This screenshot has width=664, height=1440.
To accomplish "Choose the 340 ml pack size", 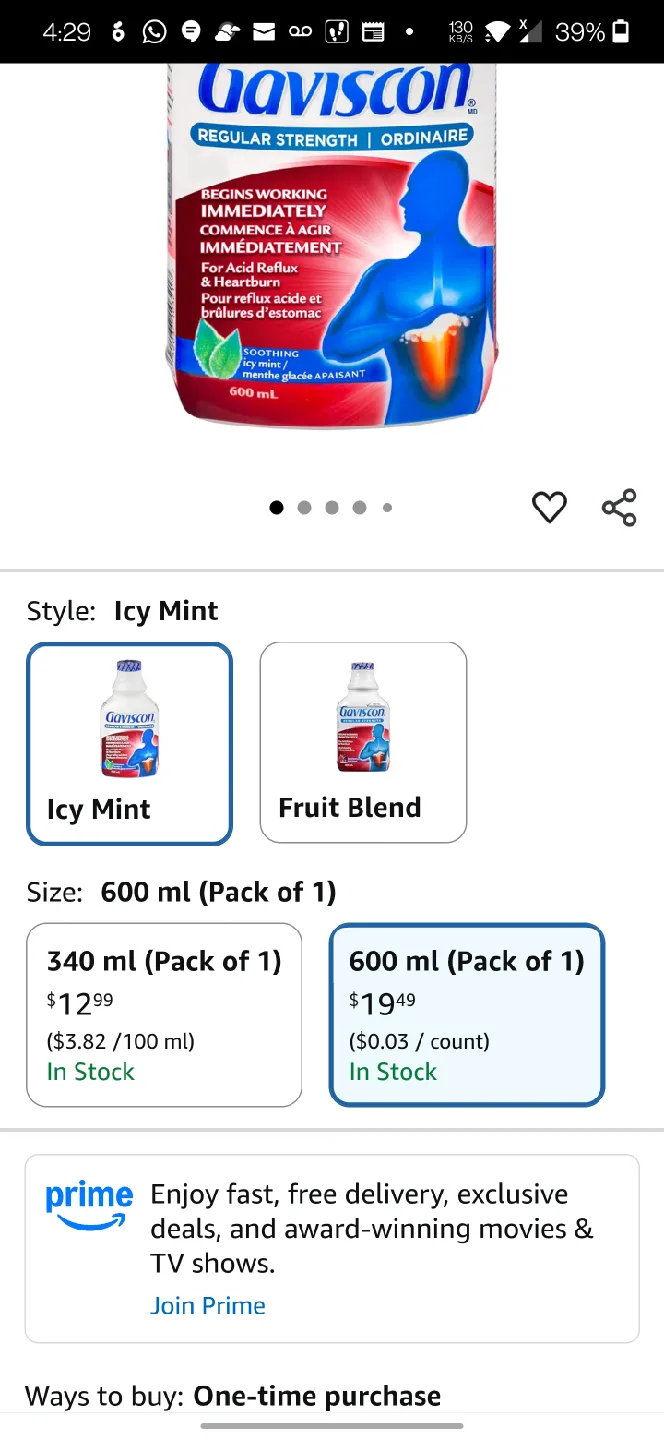I will tap(164, 1015).
